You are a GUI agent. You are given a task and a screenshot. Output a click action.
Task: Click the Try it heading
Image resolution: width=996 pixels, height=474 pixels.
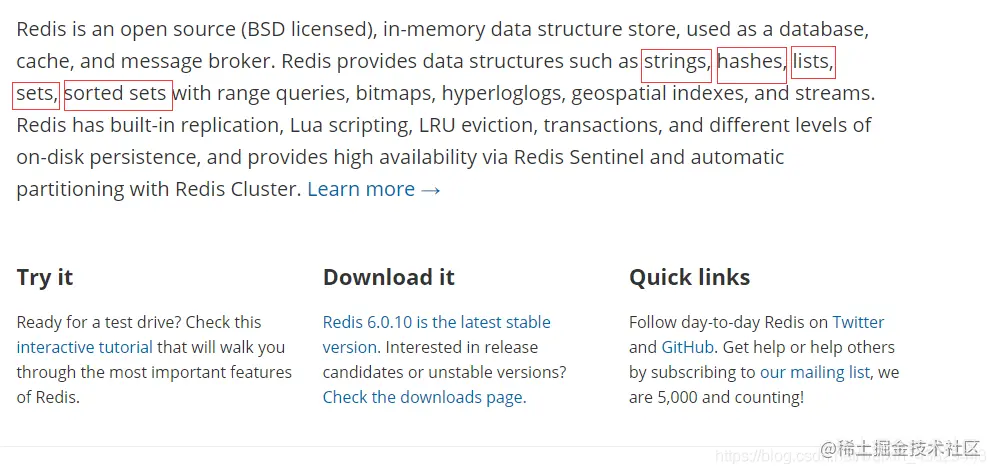click(44, 277)
